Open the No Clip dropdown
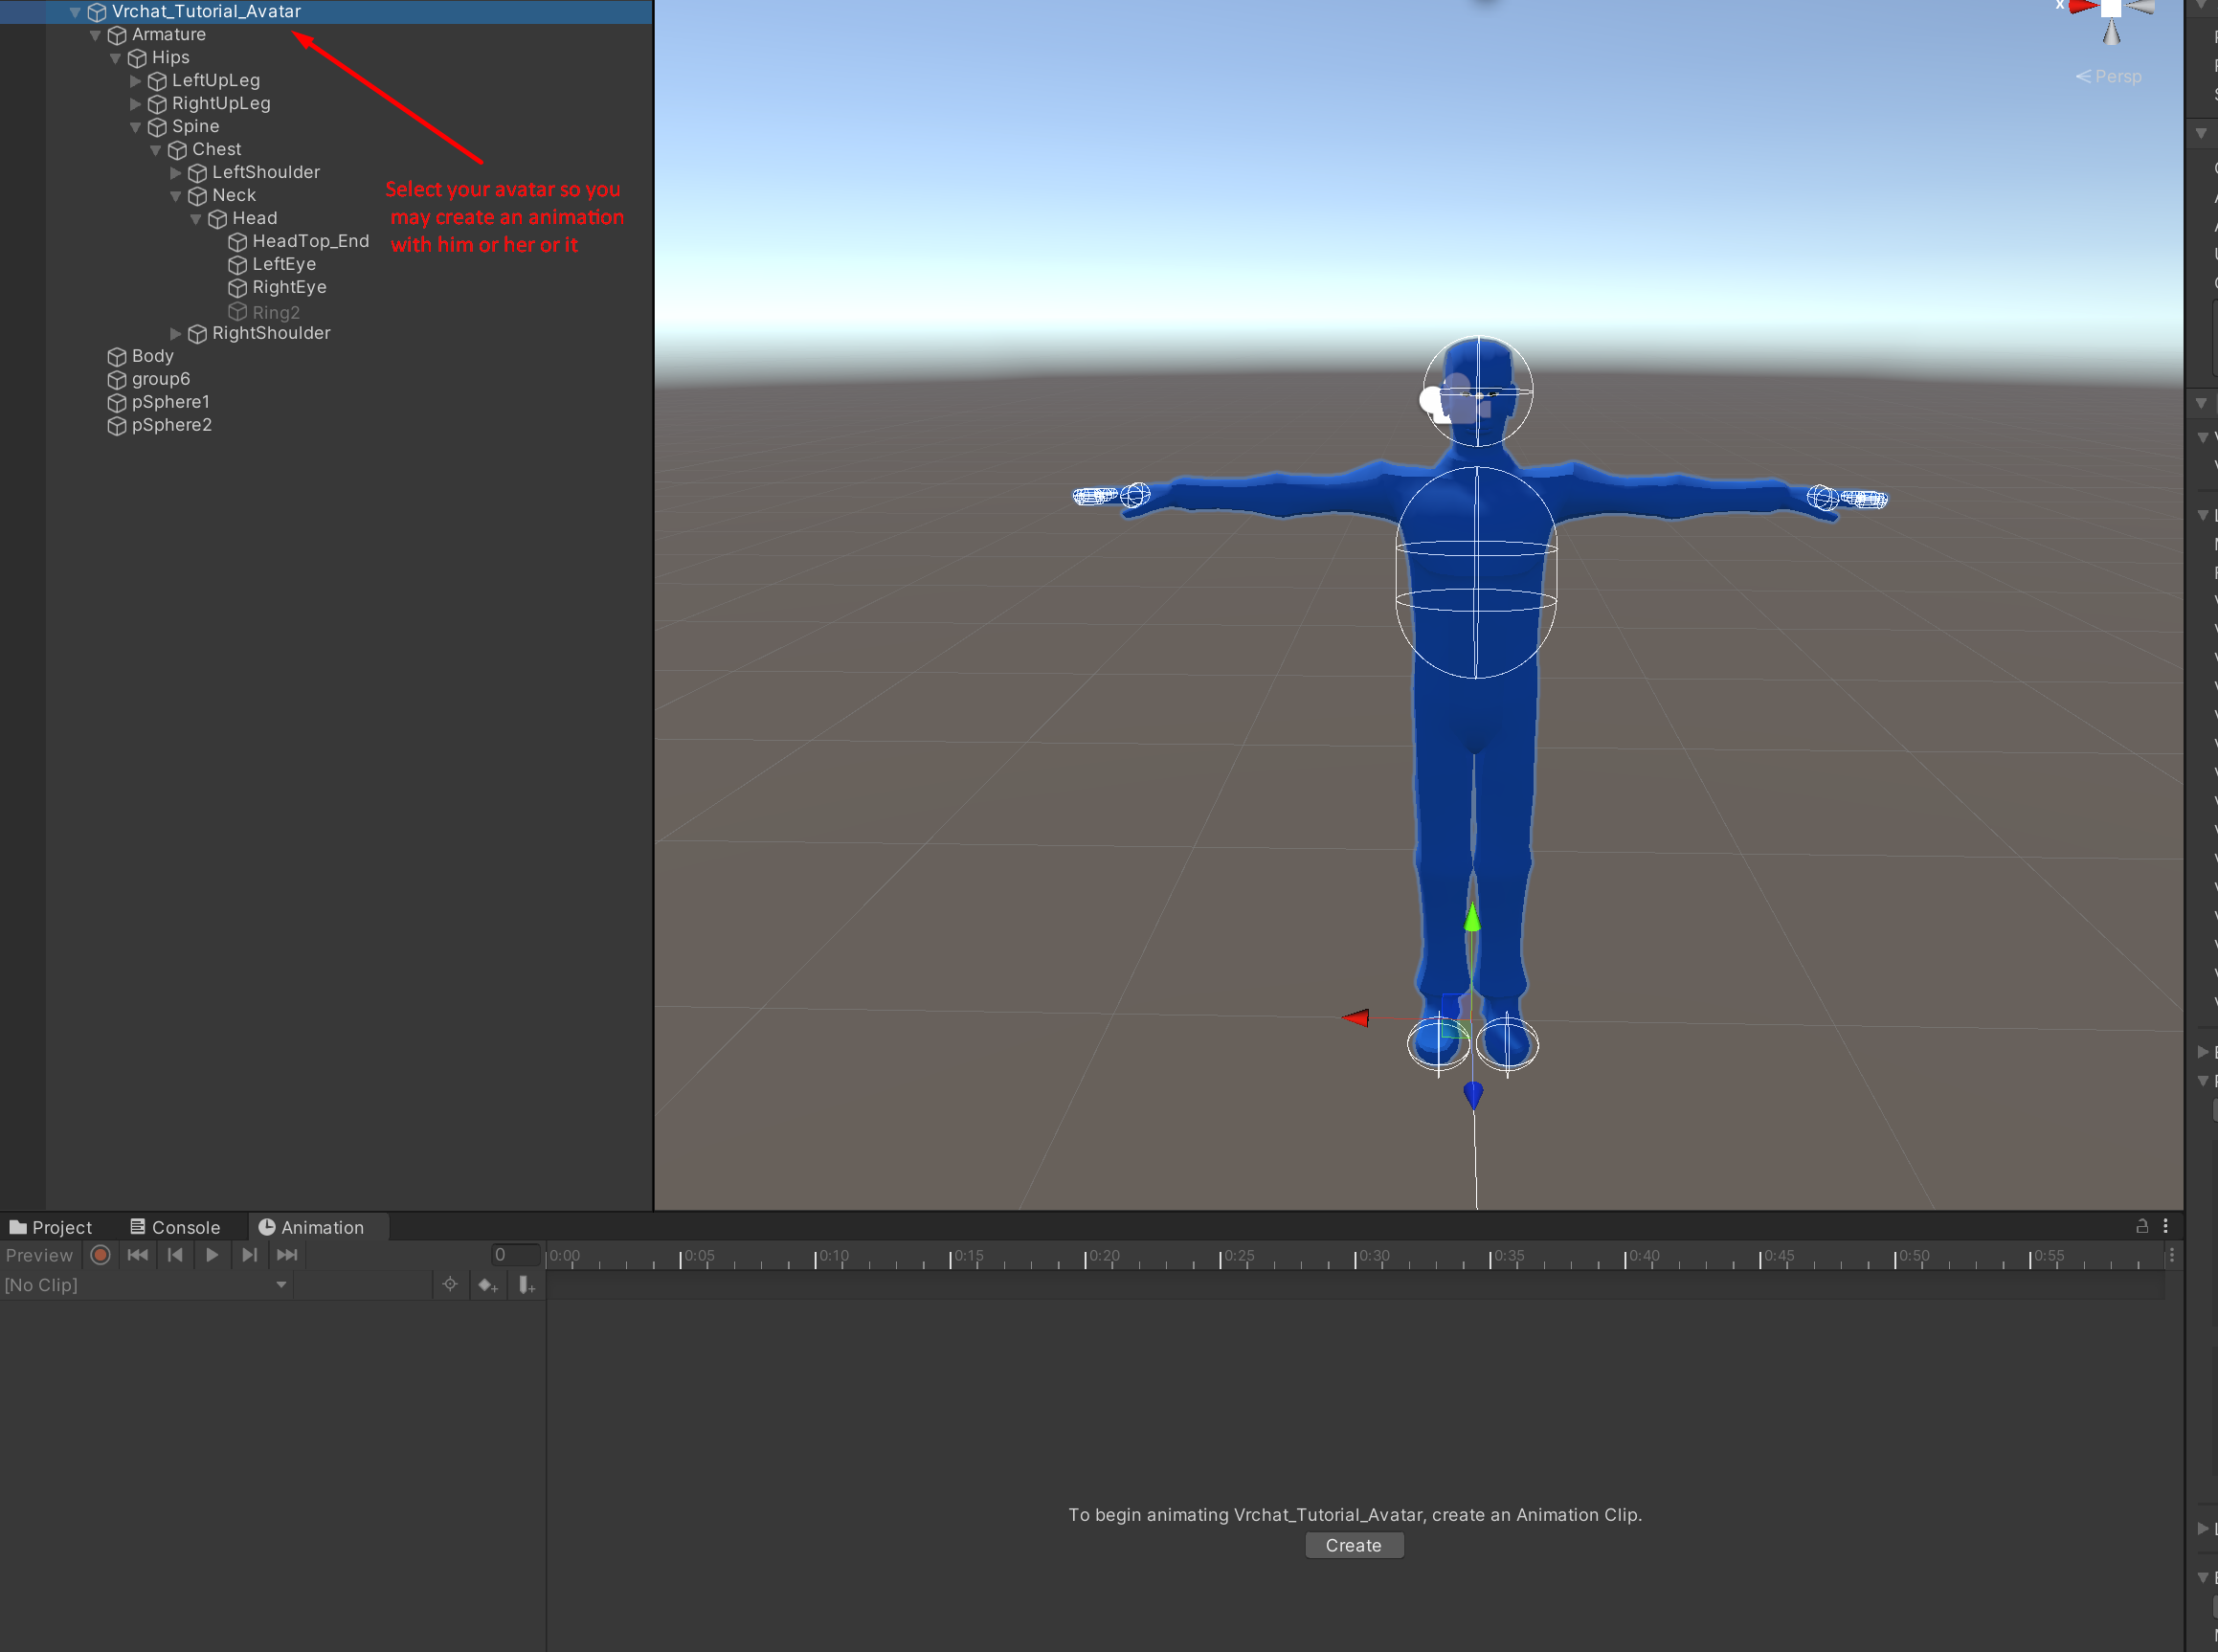Screen dimensions: 2218x1652 tap(146, 1285)
